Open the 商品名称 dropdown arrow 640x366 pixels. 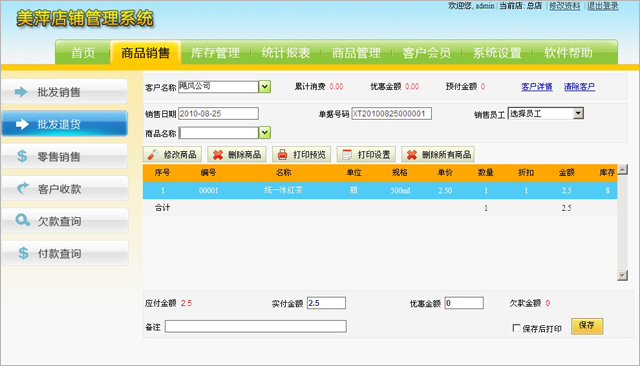pos(264,133)
